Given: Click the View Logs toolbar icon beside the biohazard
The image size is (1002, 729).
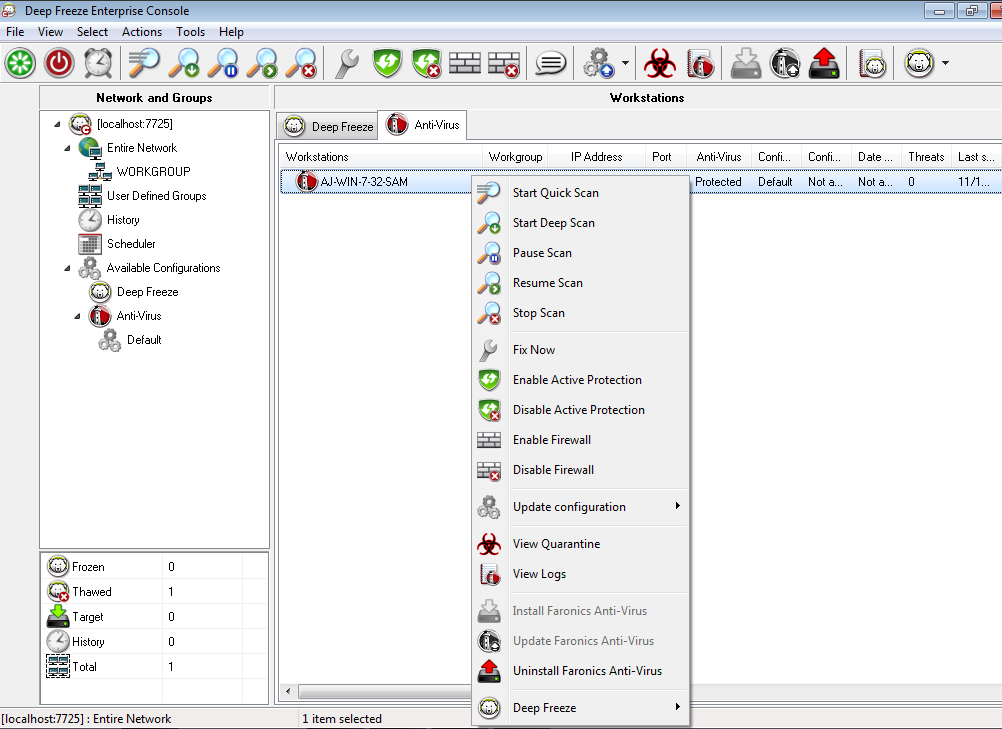Looking at the screenshot, I should (700, 63).
